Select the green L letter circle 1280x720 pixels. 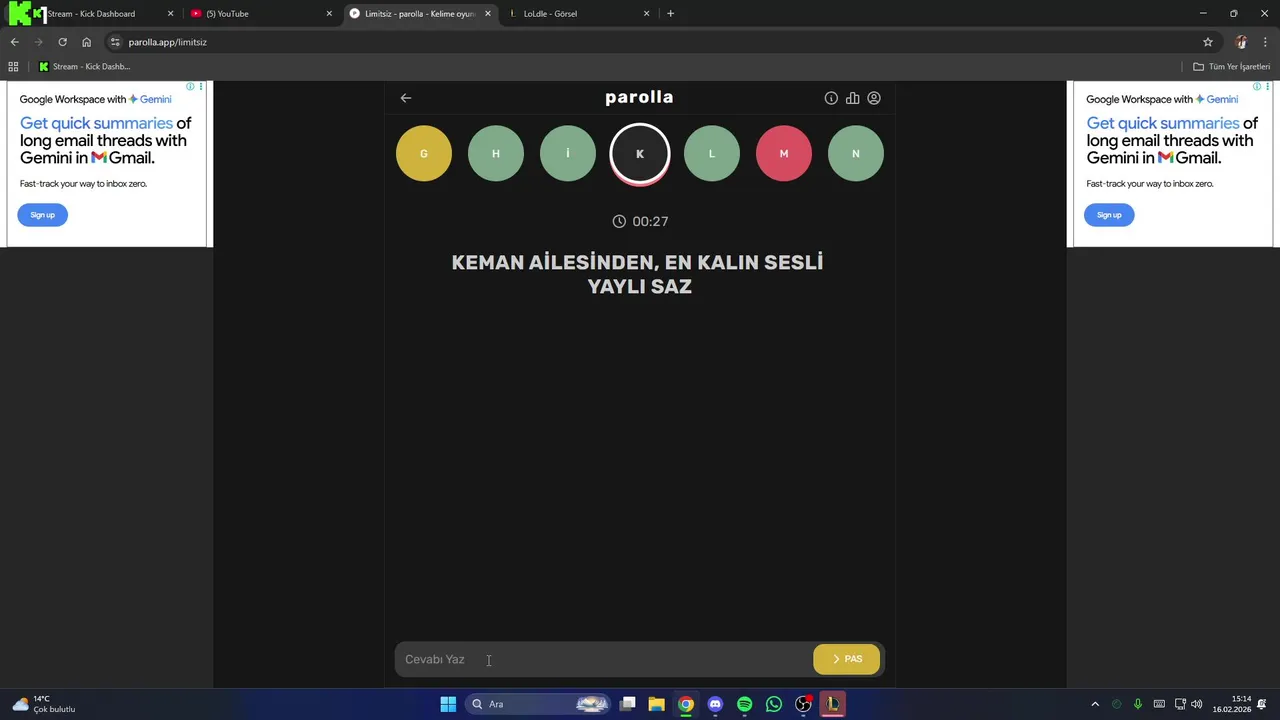pyautogui.click(x=712, y=153)
